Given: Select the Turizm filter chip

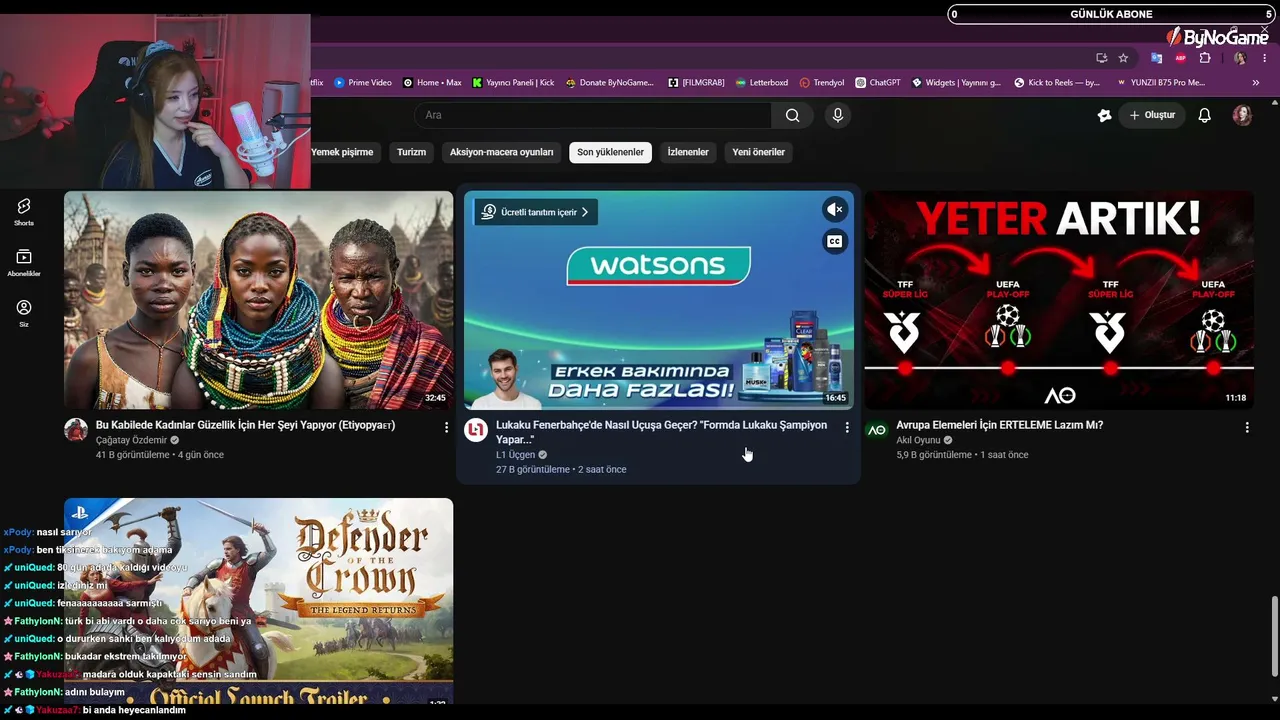Looking at the screenshot, I should coord(411,152).
